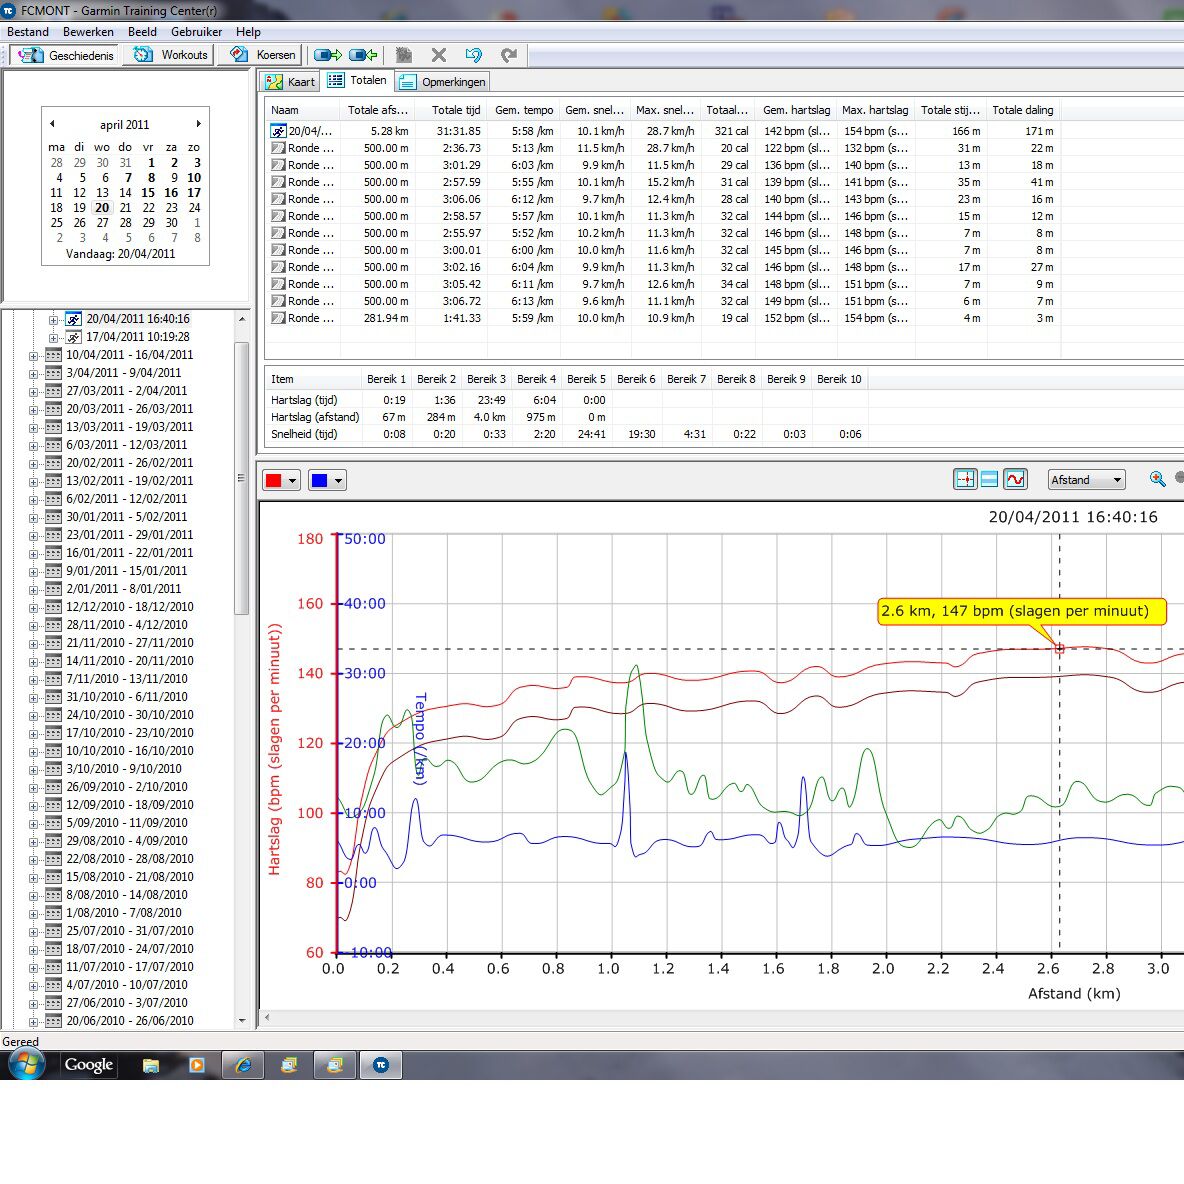The image size is (1184, 1184).
Task: Switch to the Kaart tab
Action: tap(290, 82)
